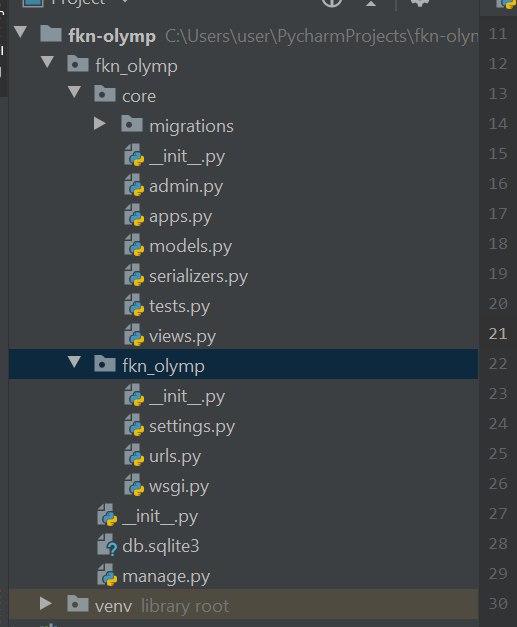Image resolution: width=517 pixels, height=627 pixels.
Task: Select the wsgi.py file
Action: (179, 487)
